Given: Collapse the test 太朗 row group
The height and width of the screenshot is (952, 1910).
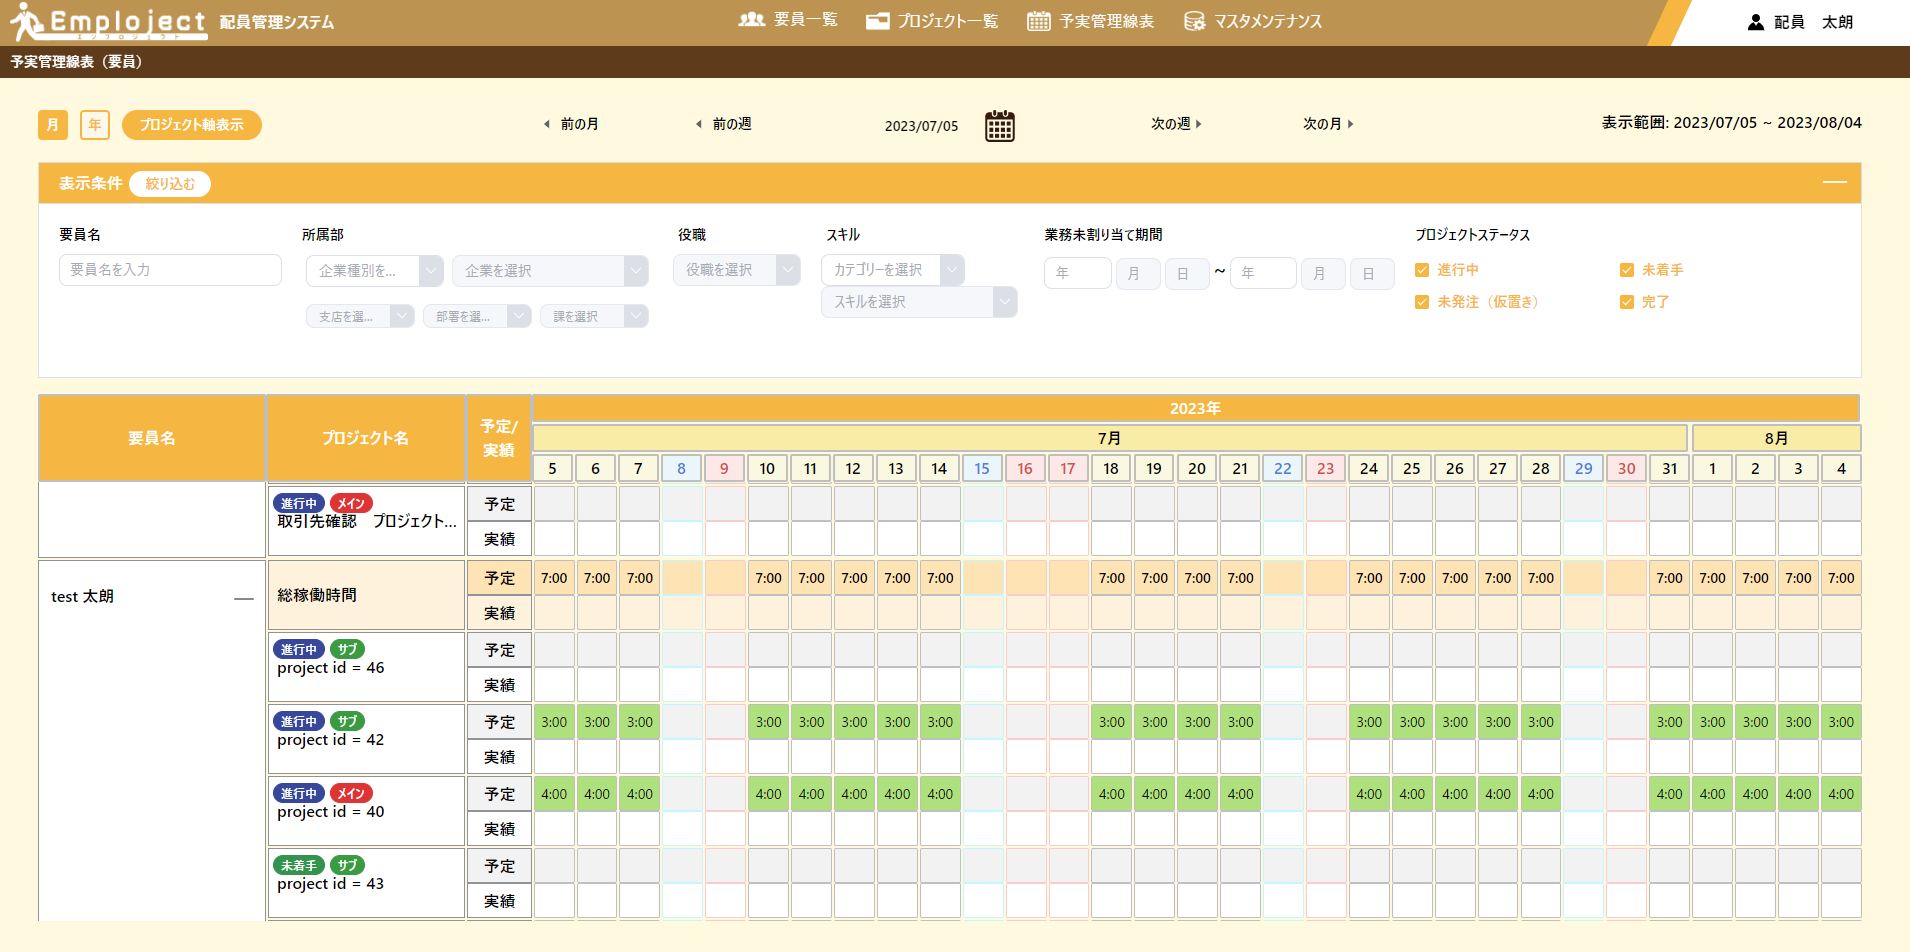Looking at the screenshot, I should click(x=243, y=598).
